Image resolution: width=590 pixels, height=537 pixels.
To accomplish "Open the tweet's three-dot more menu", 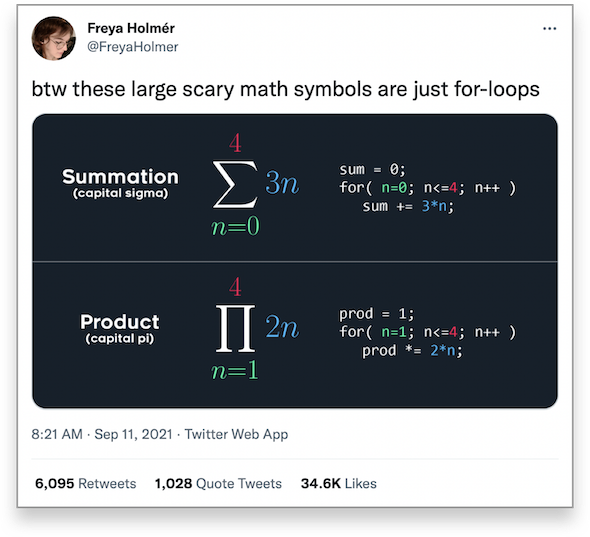I will (x=549, y=29).
